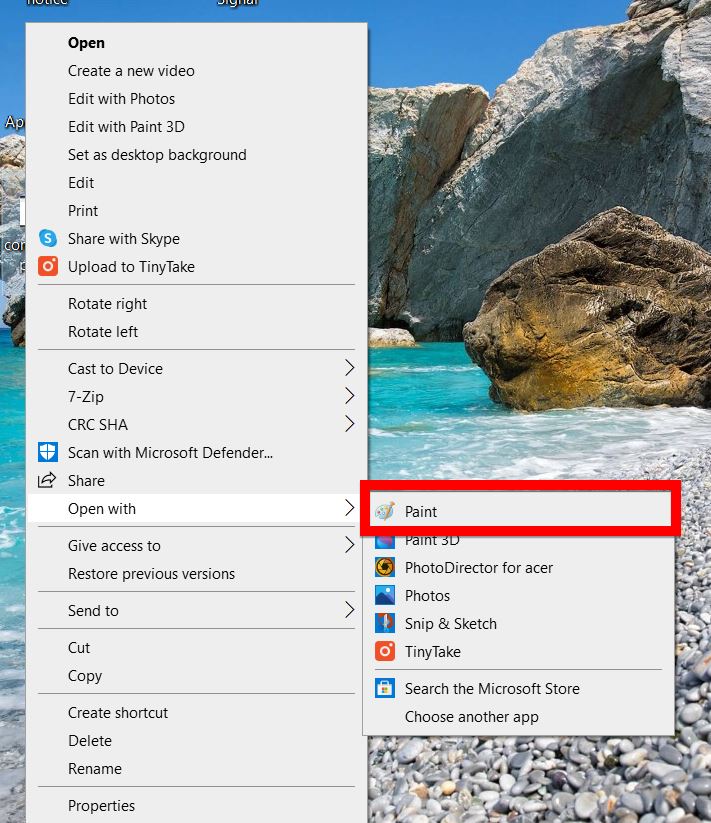Click the Share menu entry
This screenshot has width=711, height=823.
(x=197, y=480)
